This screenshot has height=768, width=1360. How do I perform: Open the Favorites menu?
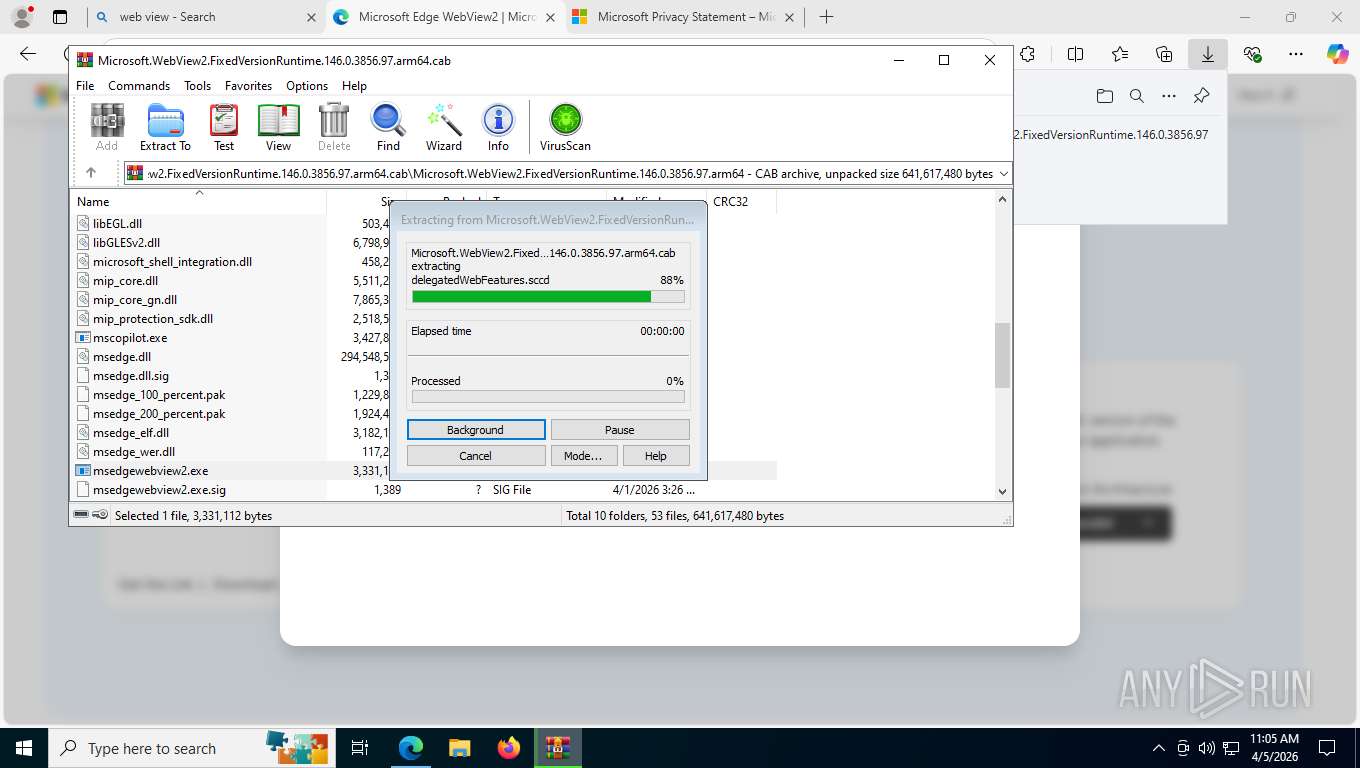pos(248,86)
